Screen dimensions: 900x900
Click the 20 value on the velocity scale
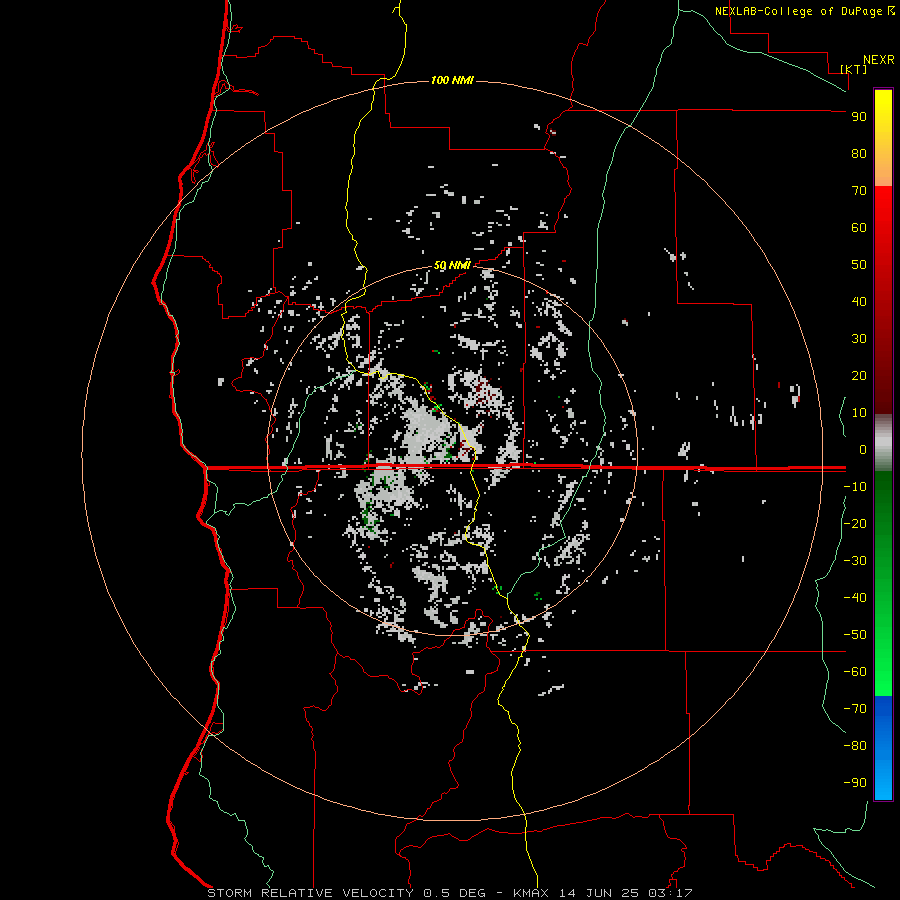click(859, 376)
